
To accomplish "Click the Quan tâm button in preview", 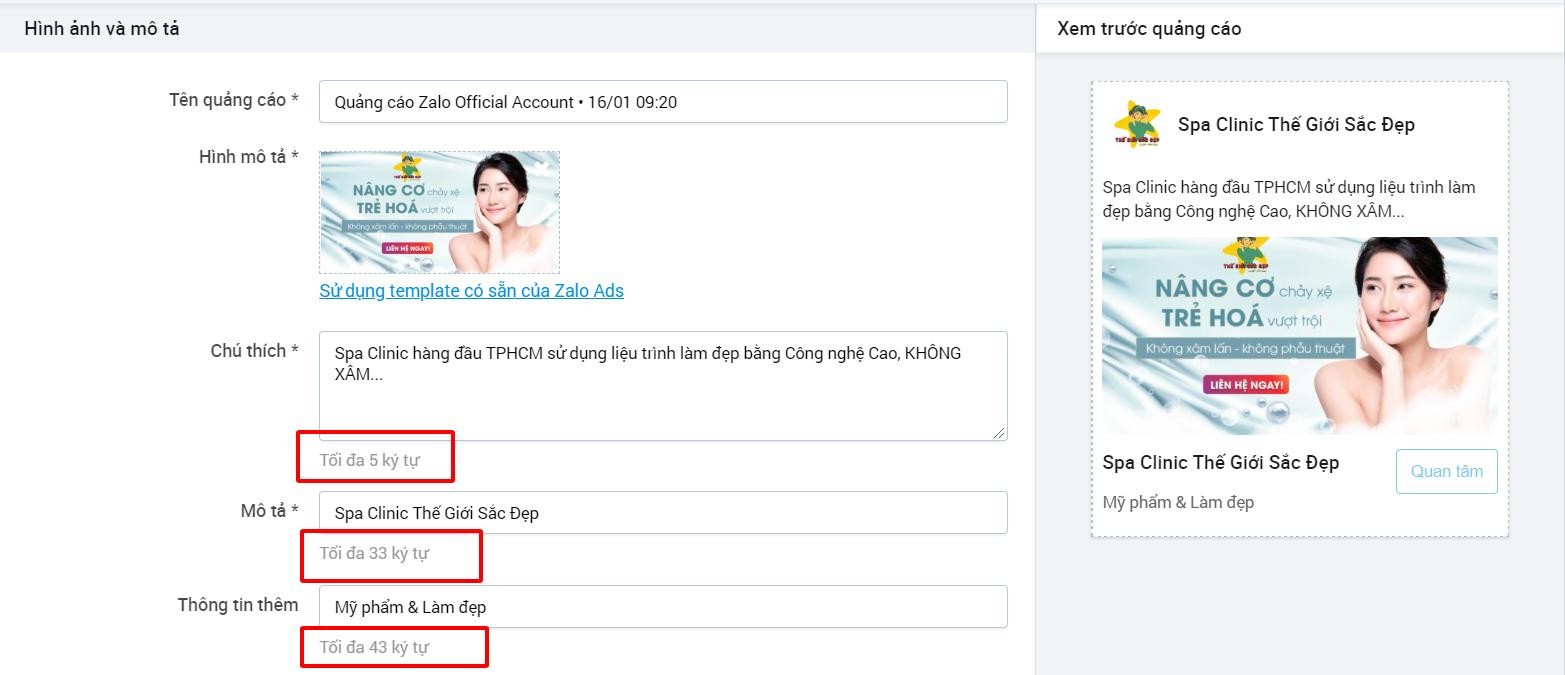I will tap(1446, 471).
